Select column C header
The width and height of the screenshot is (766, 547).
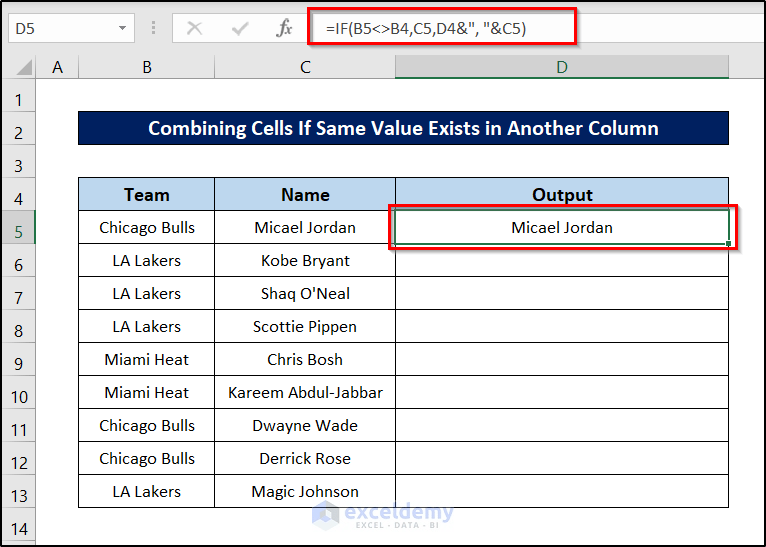[305, 67]
